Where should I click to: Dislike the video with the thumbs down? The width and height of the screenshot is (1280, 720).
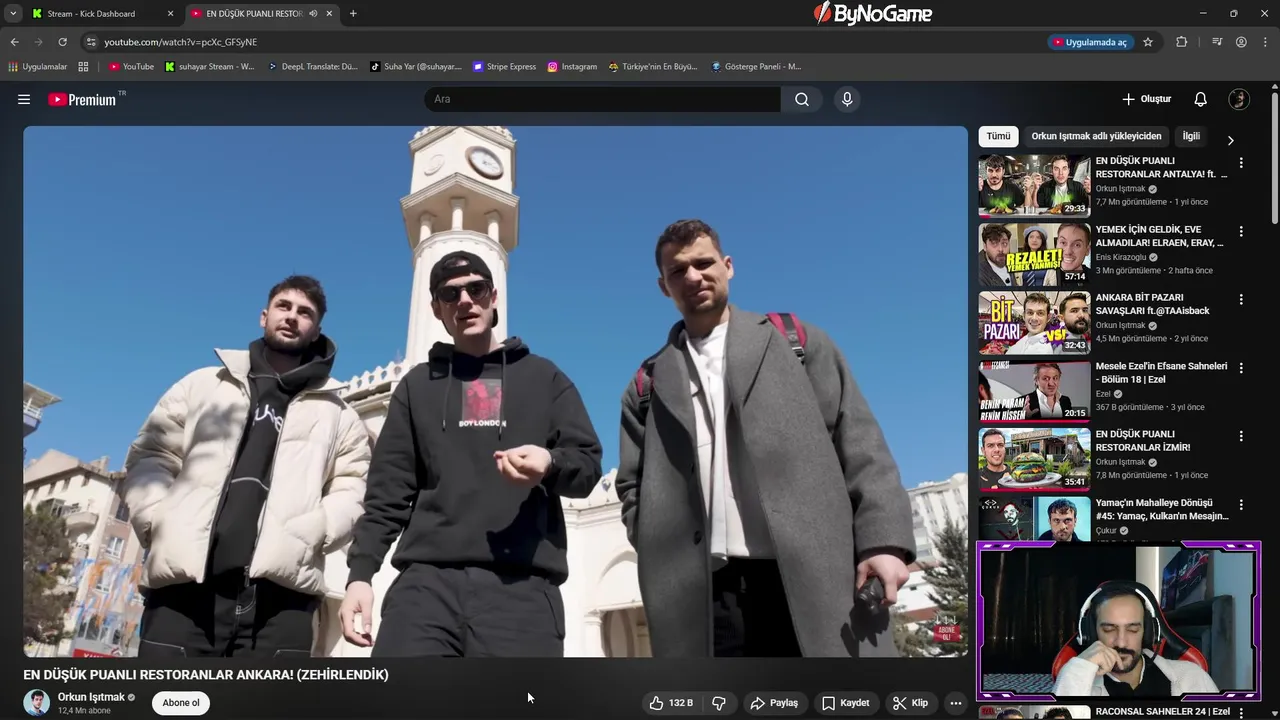coord(719,703)
